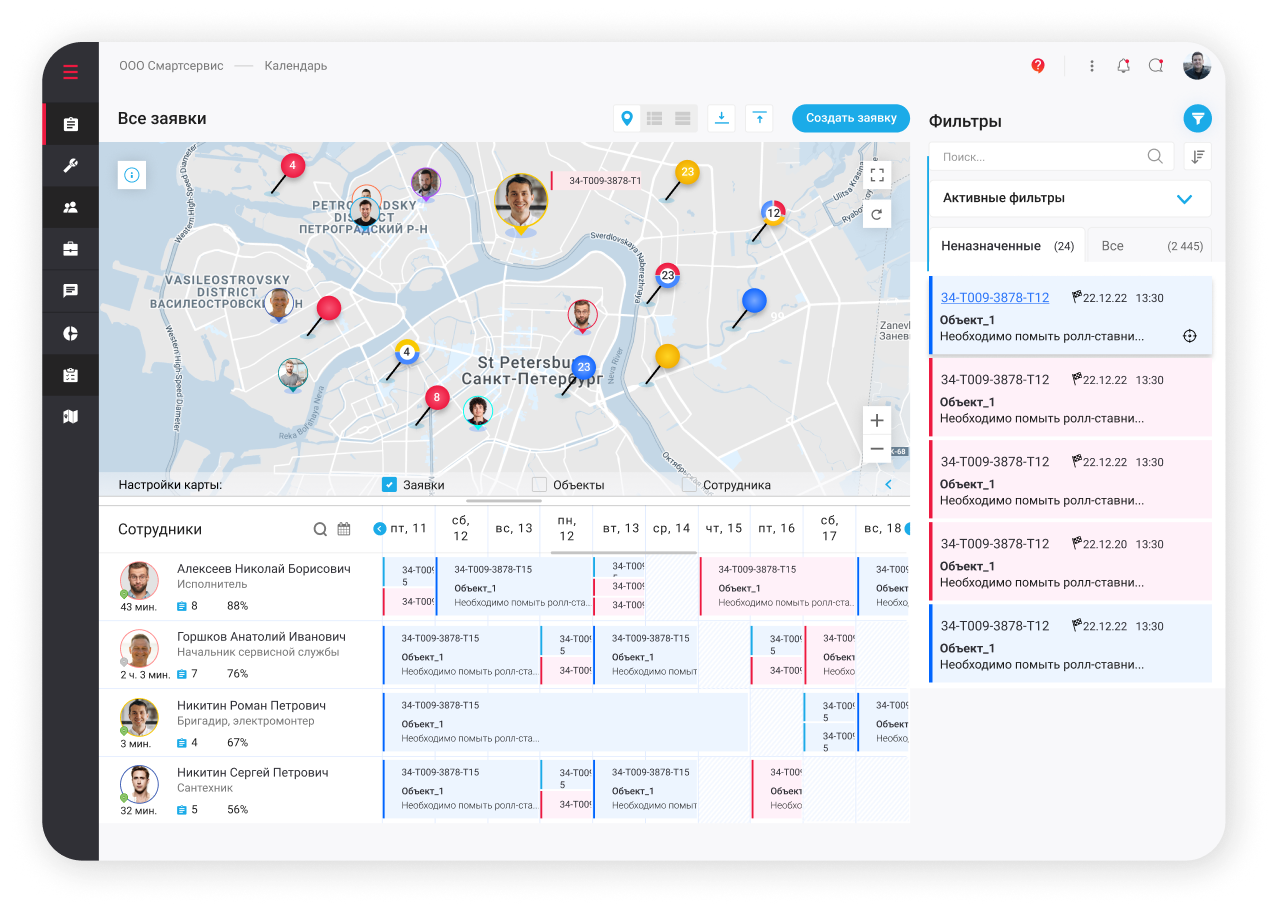
Task: Open the bell notifications
Action: pos(1123,66)
